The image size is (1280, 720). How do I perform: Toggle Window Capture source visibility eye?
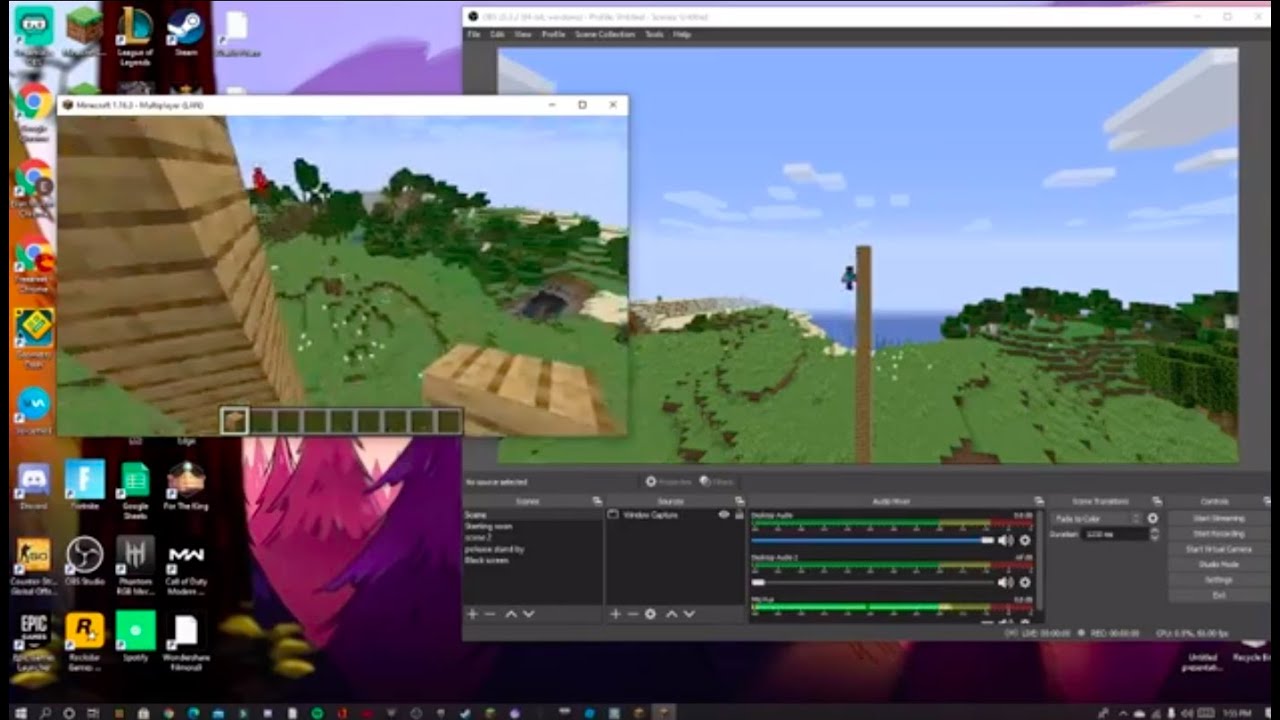click(724, 515)
